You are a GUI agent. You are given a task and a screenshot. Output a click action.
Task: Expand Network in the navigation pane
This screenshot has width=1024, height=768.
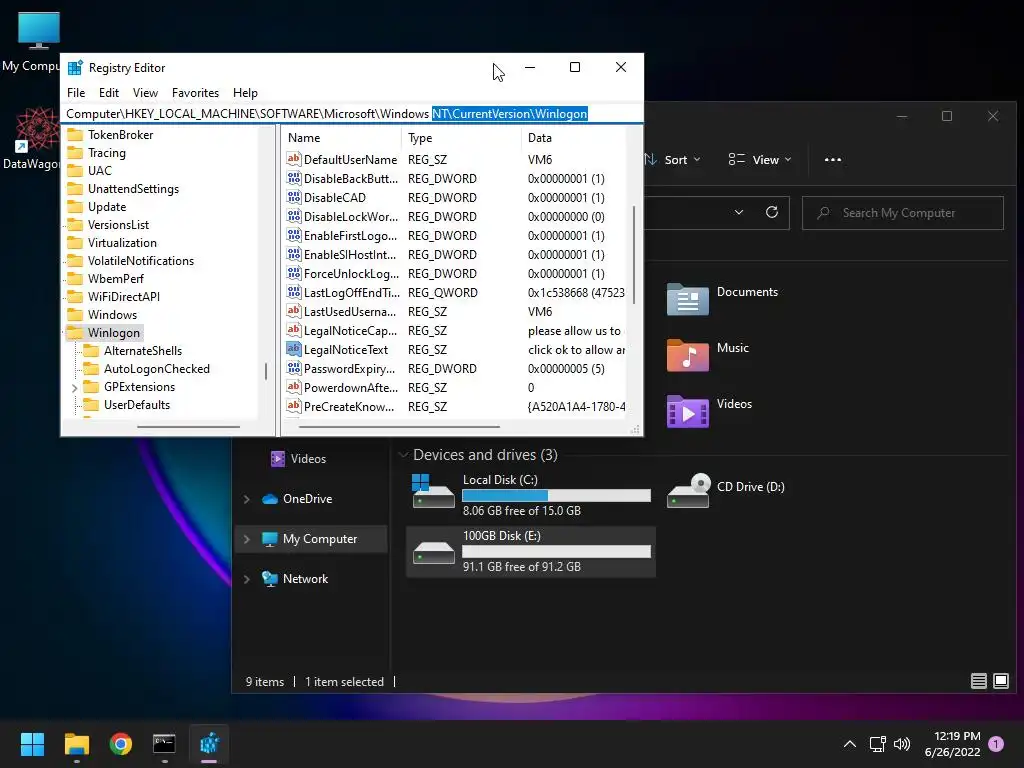pyautogui.click(x=247, y=579)
